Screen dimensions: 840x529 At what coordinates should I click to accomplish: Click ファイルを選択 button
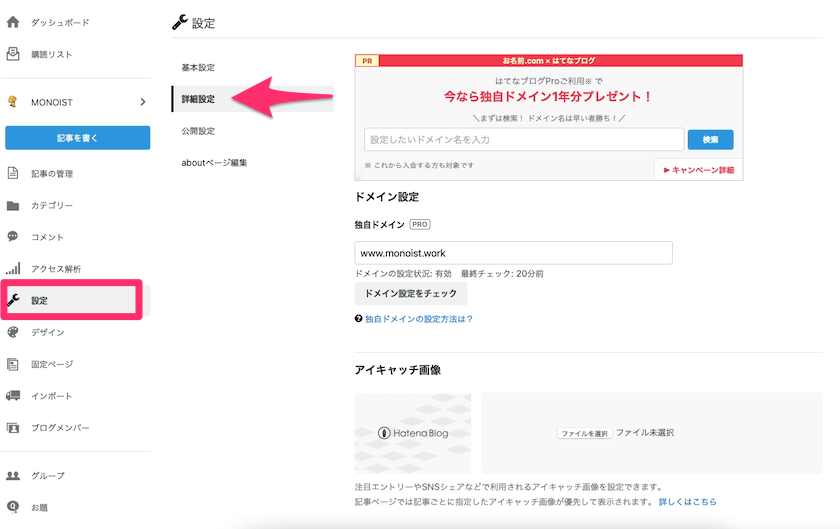coord(584,433)
